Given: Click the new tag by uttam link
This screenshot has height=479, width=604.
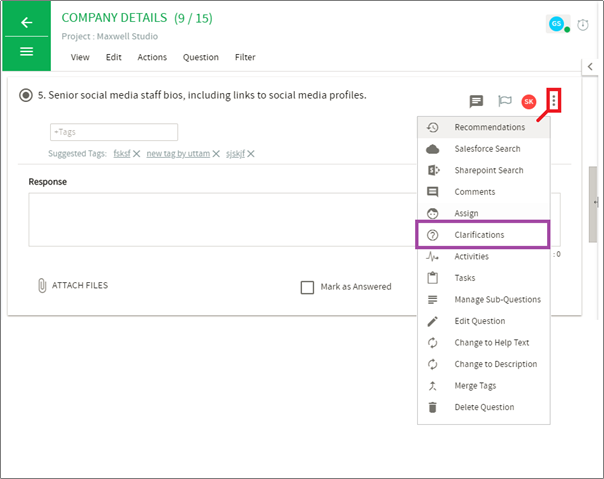Looking at the screenshot, I should pos(178,154).
